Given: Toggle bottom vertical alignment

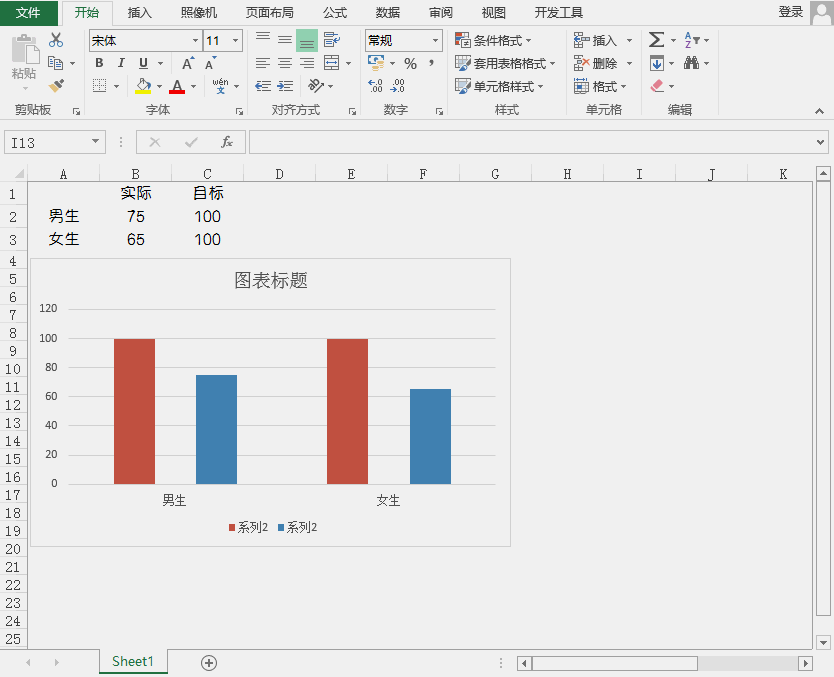Looking at the screenshot, I should [x=307, y=40].
